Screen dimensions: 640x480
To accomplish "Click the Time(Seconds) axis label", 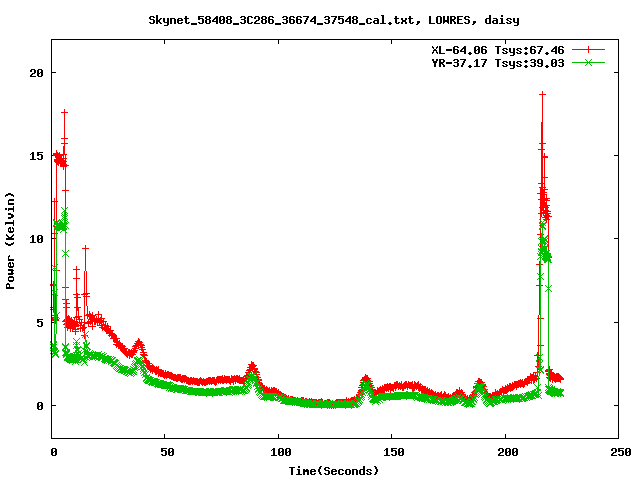I will pos(333,471).
